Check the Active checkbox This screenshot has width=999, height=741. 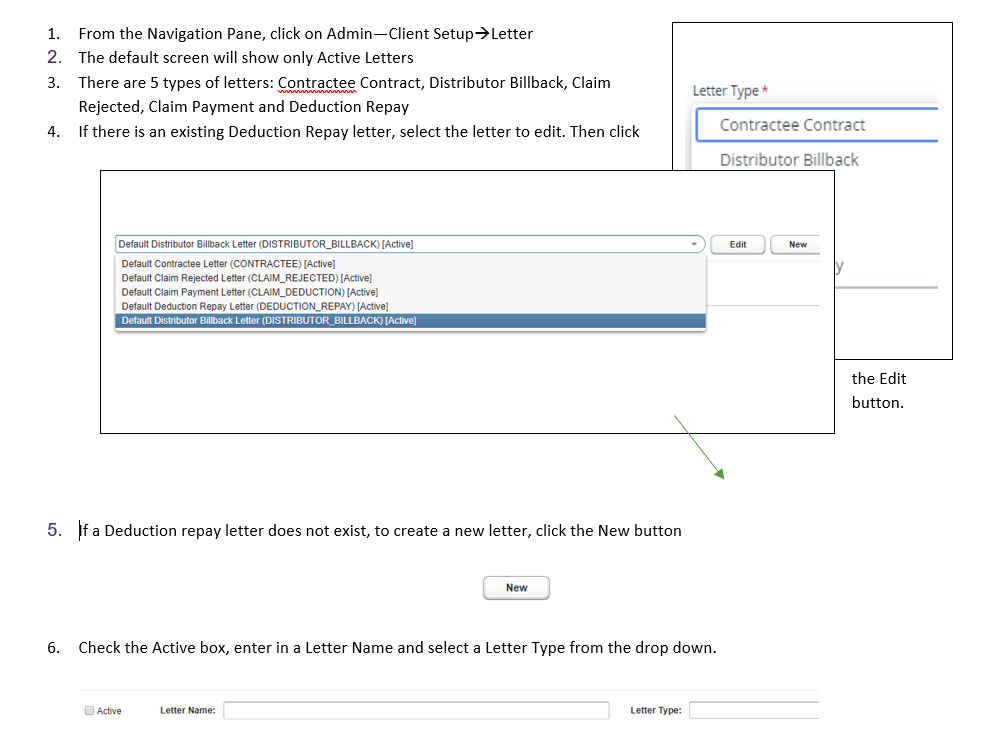(89, 711)
